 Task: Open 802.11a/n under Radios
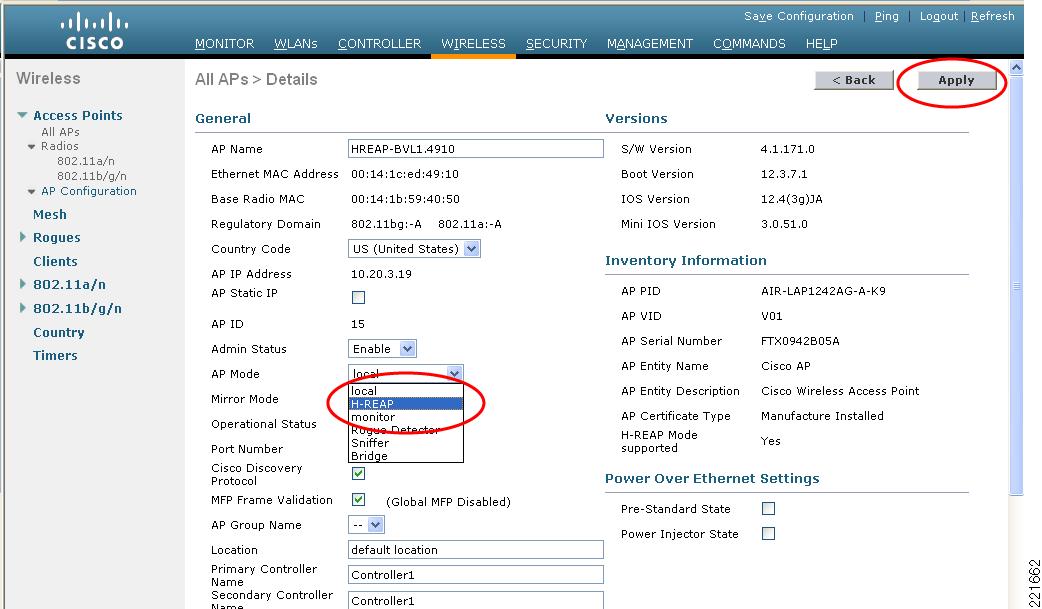click(86, 161)
